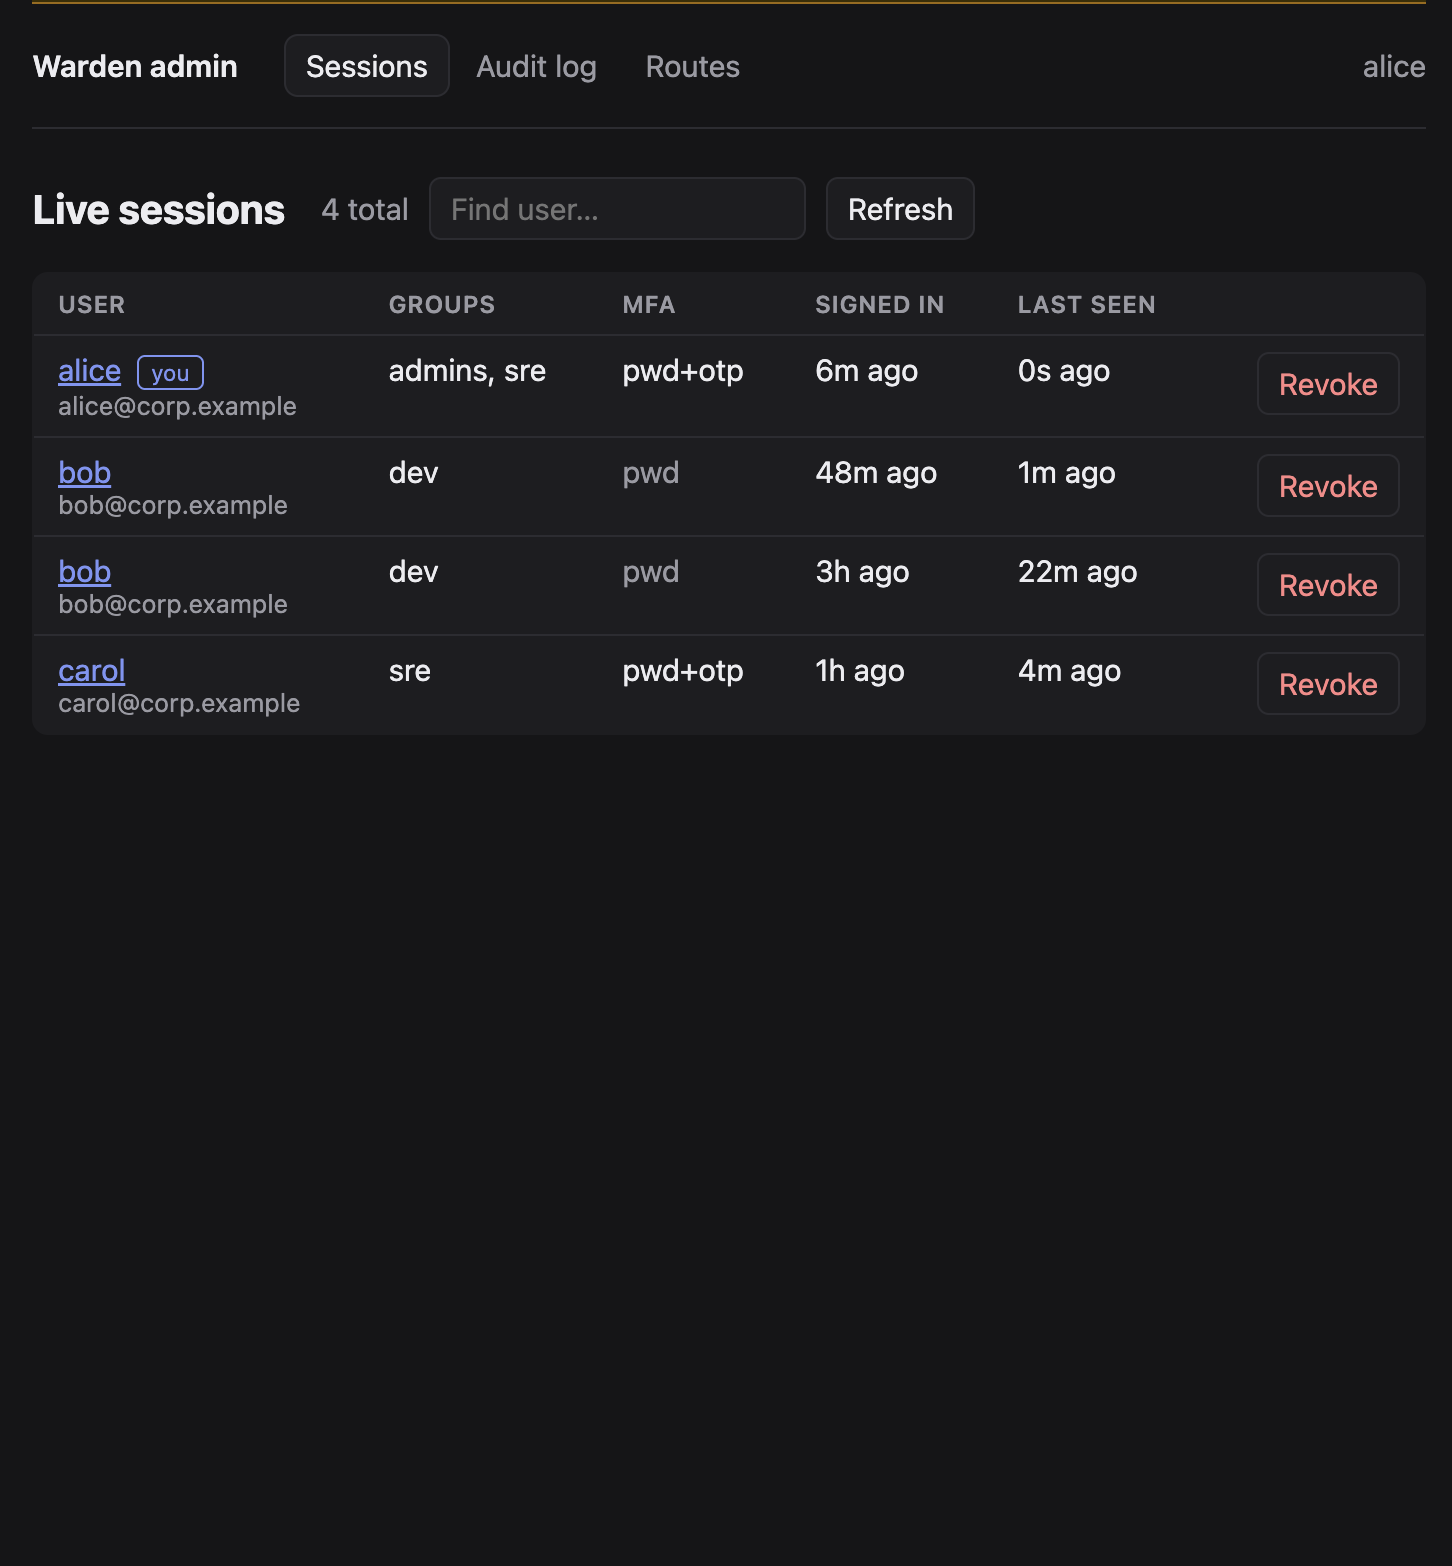Revoke carol's session

(1328, 684)
